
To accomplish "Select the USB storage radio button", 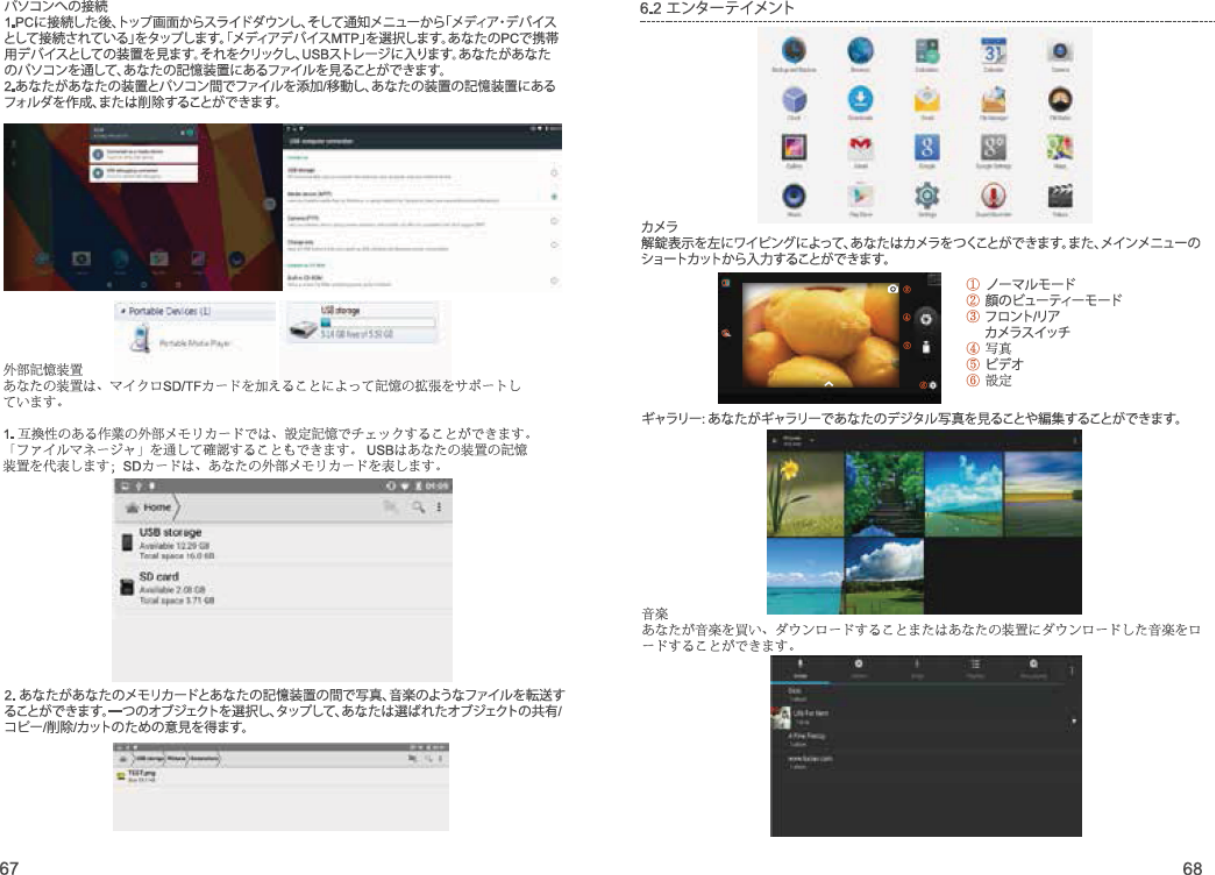I will 554,173.
